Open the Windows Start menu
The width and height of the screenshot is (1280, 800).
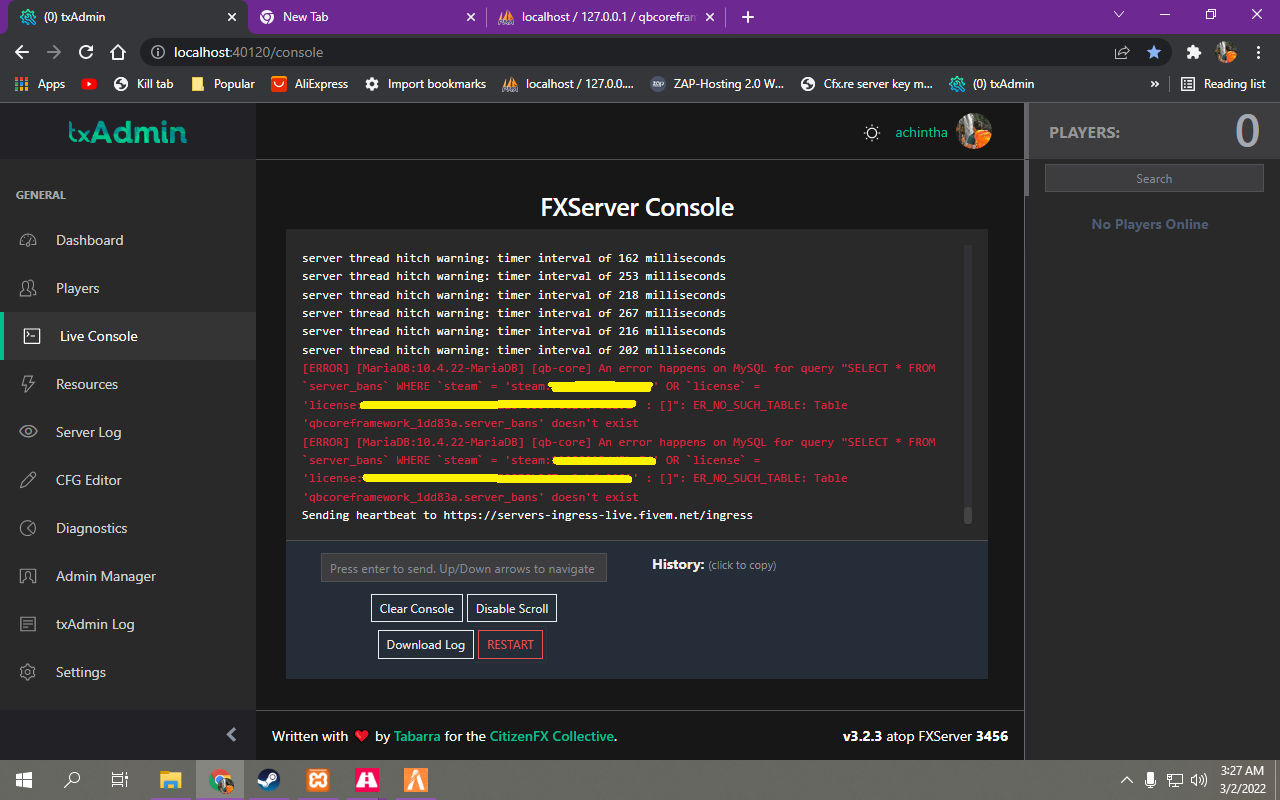24,779
